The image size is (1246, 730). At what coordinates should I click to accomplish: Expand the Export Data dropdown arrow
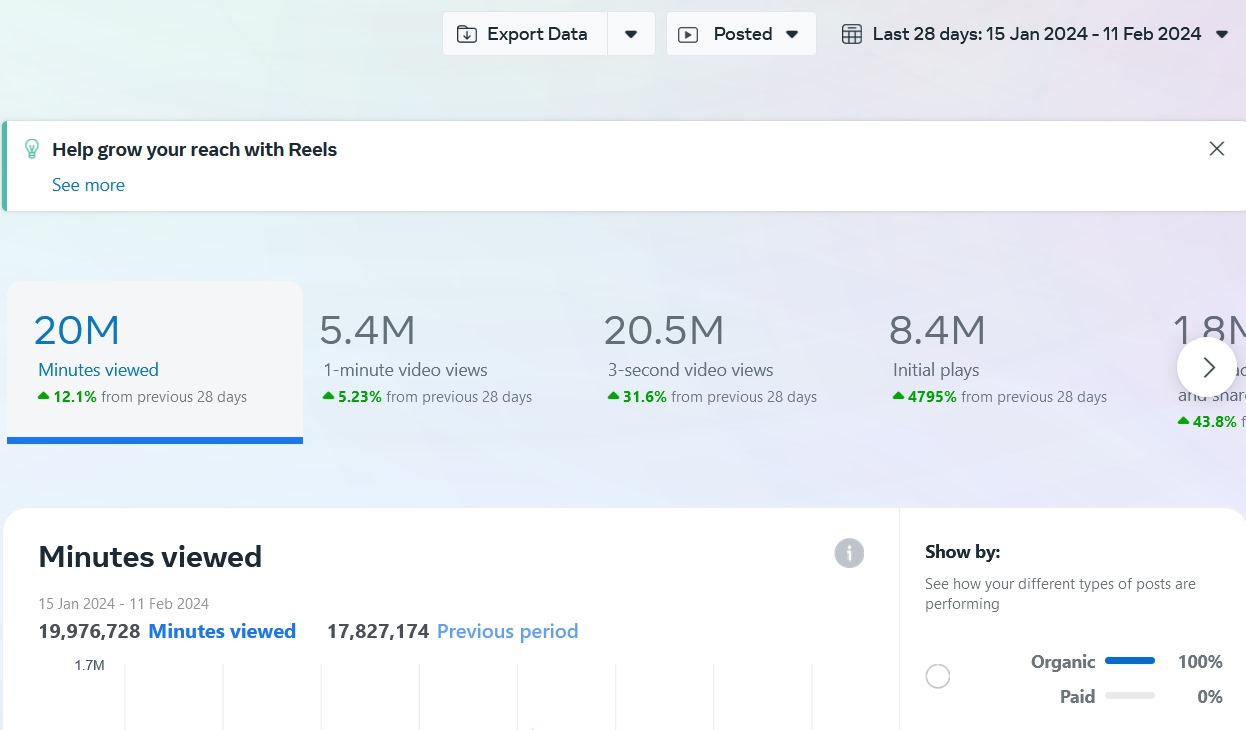point(631,34)
